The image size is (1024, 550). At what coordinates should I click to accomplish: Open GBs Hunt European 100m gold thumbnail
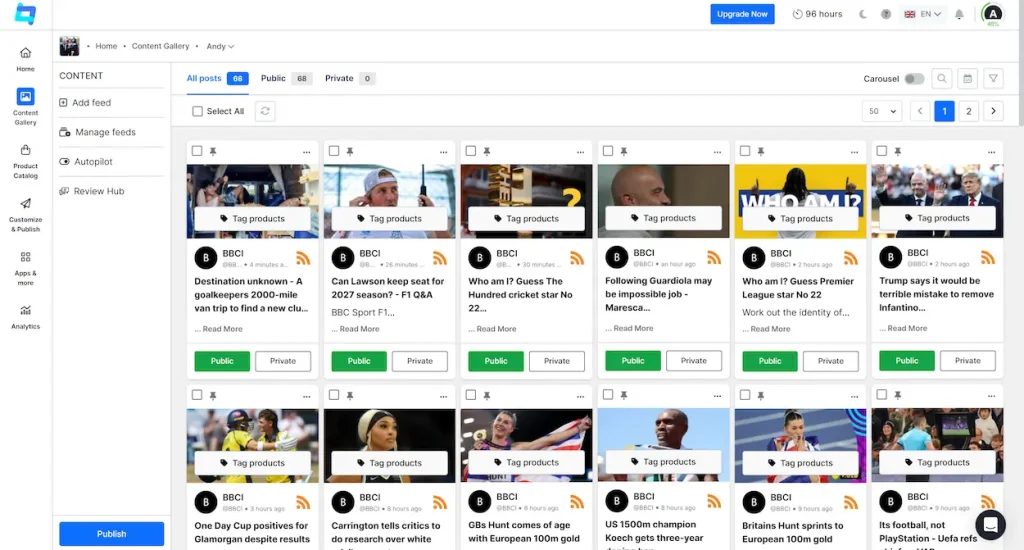pos(526,445)
